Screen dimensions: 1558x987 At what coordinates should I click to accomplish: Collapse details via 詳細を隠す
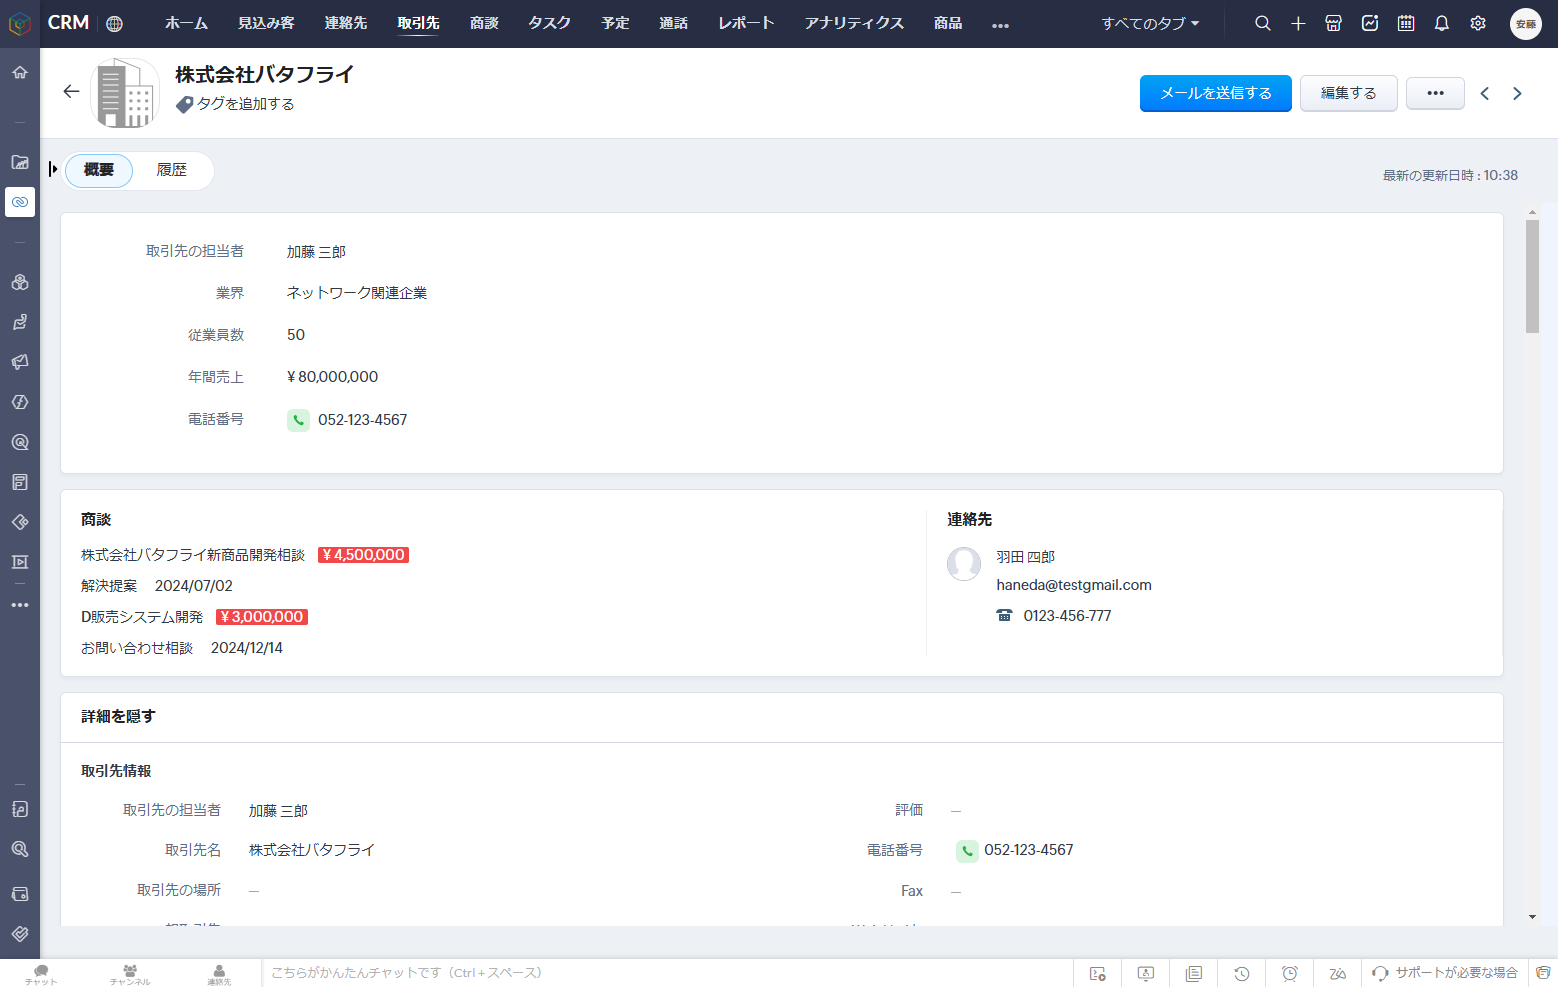click(118, 716)
